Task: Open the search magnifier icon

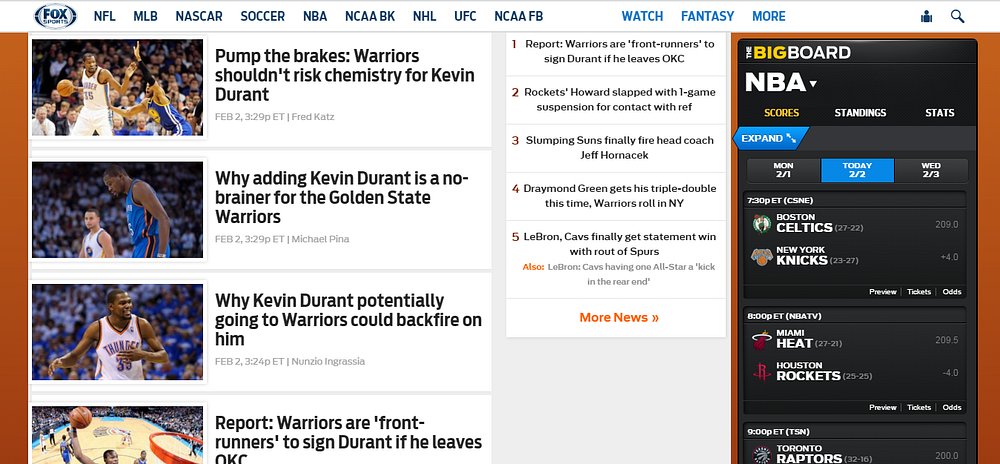Action: coord(957,17)
